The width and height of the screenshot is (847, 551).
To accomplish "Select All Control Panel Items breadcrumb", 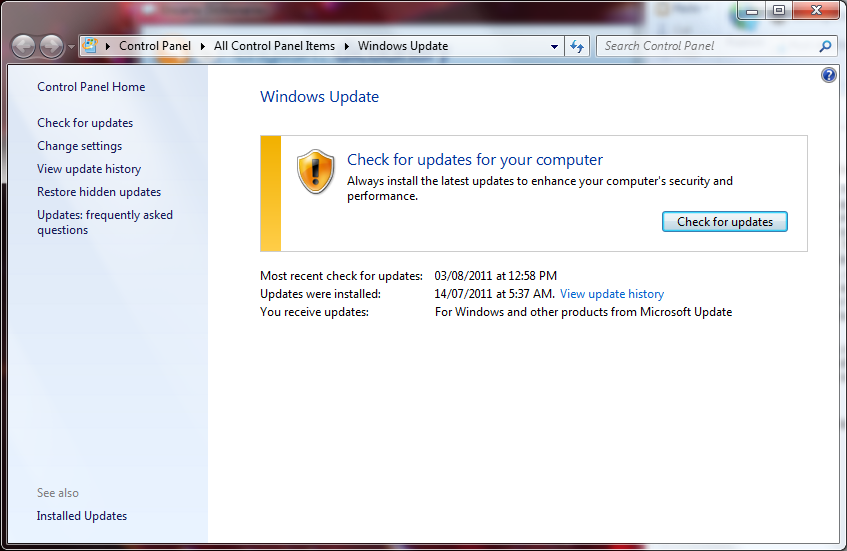I will (x=274, y=46).
